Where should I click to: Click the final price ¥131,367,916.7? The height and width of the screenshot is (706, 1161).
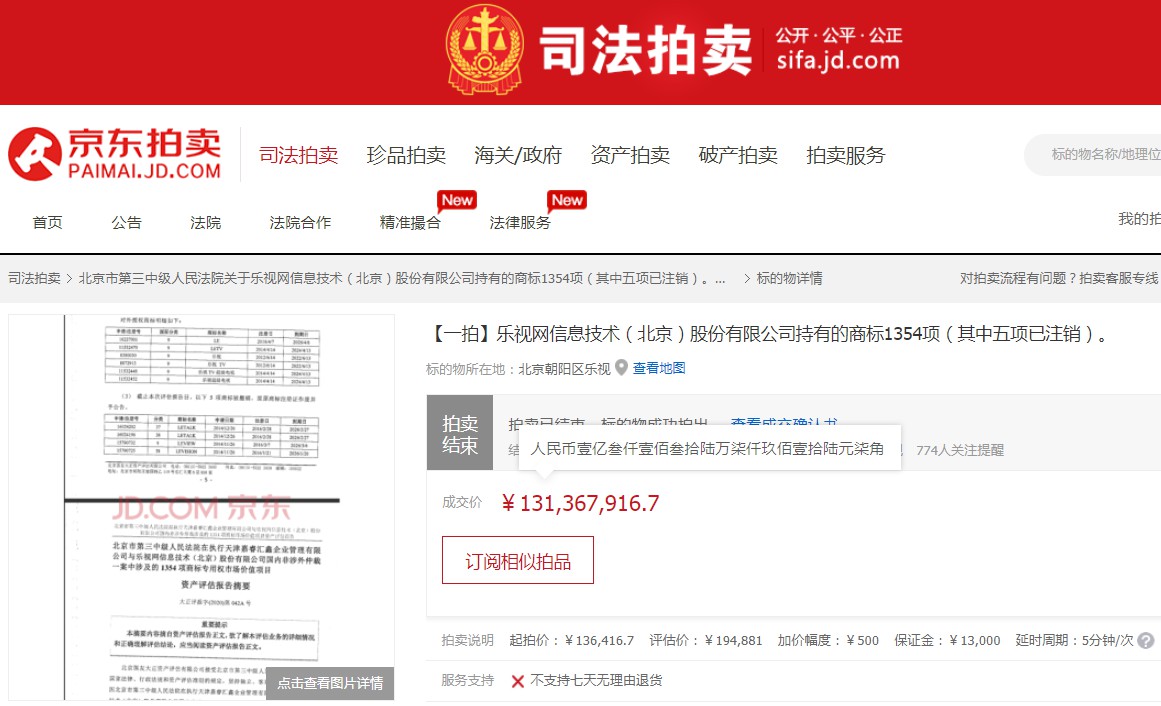pos(580,504)
